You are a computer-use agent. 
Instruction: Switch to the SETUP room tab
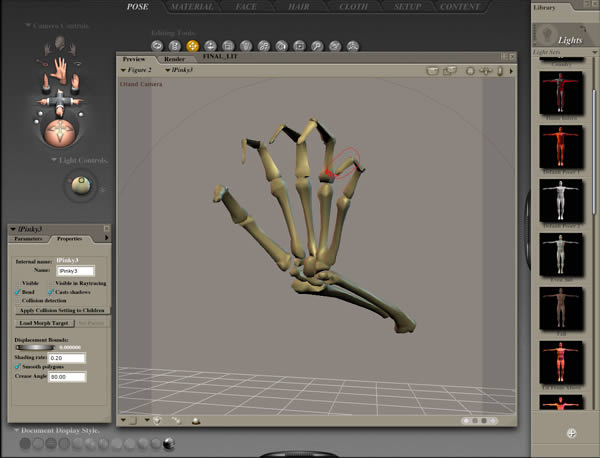click(x=407, y=7)
